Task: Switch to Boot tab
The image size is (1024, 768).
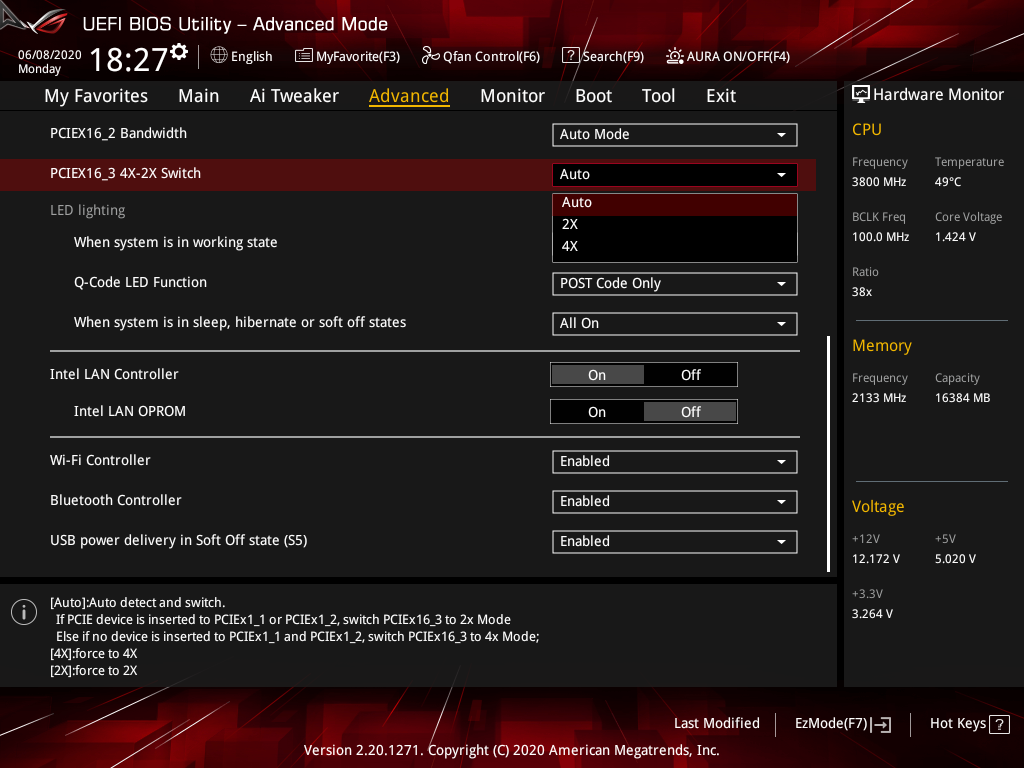Action: click(593, 96)
